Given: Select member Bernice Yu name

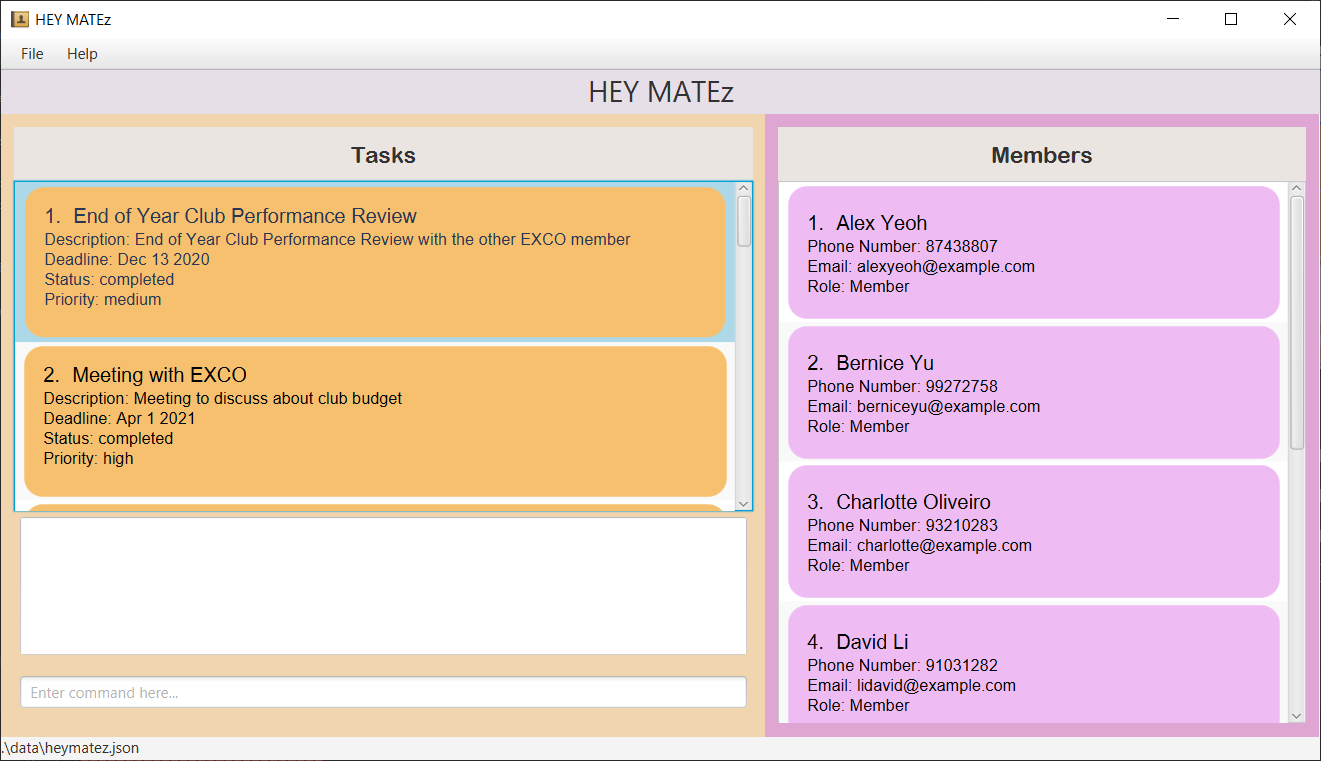Looking at the screenshot, I should [x=885, y=363].
